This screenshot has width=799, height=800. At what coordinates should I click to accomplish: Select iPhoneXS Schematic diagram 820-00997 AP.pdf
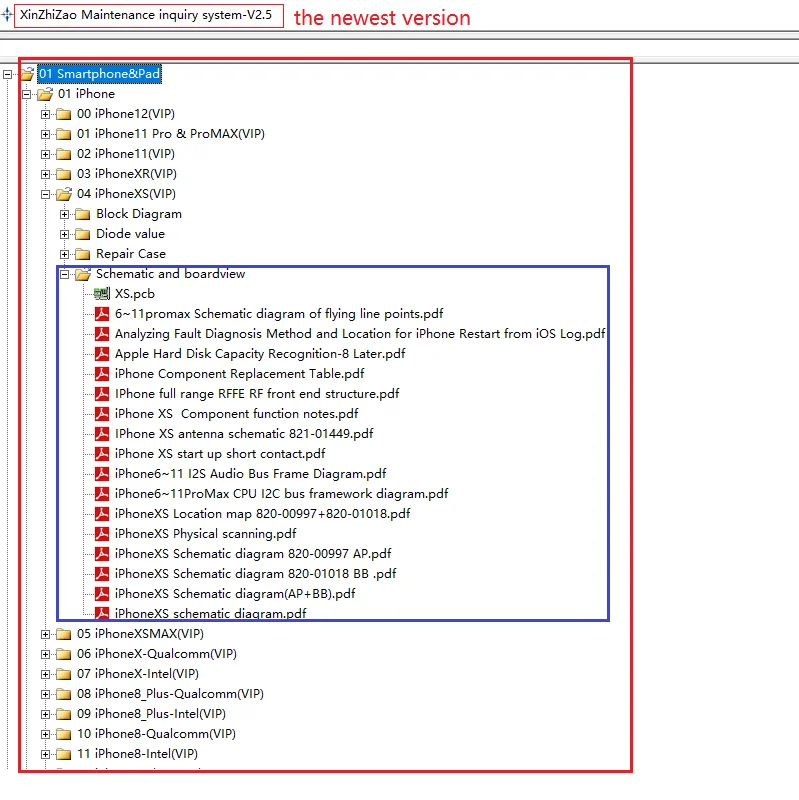(x=253, y=554)
